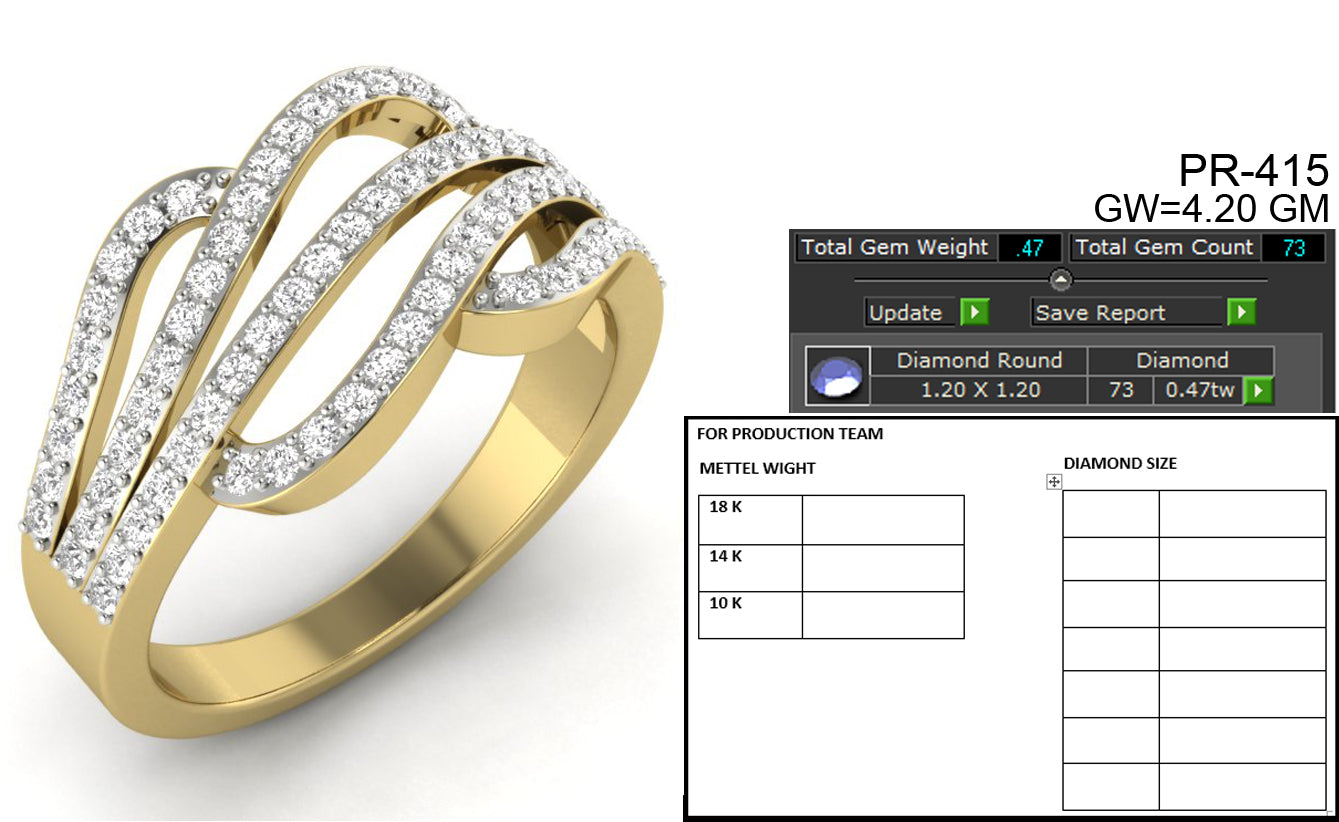Click first empty cell in Diamond Size table

1110,514
